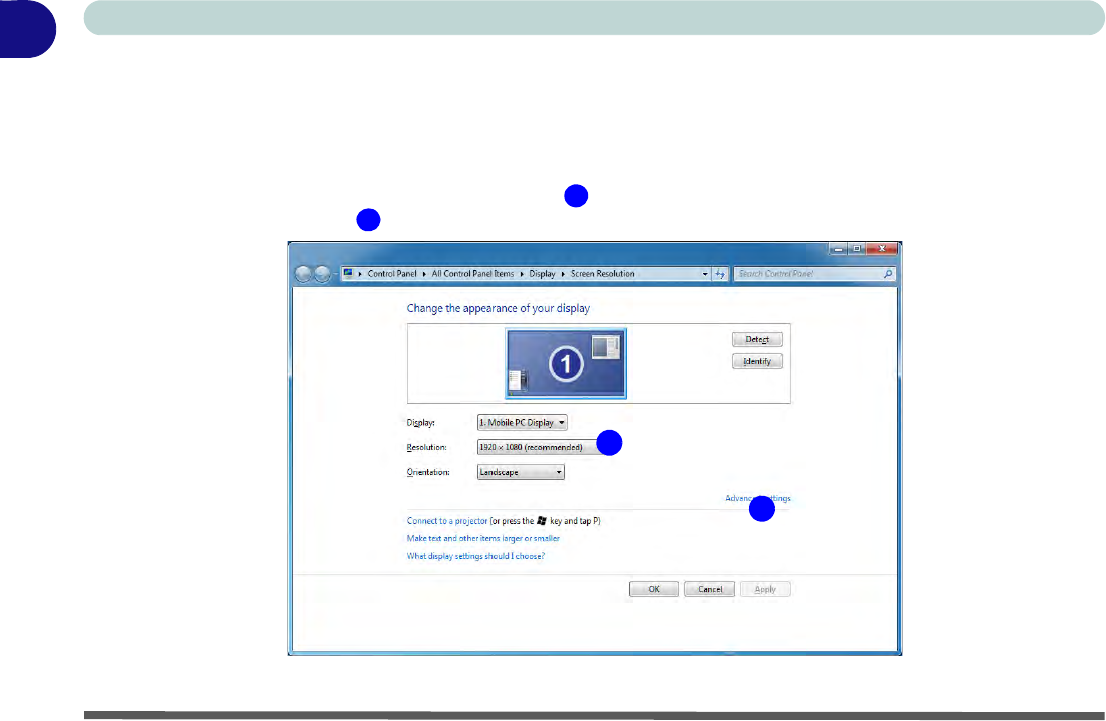The height and width of the screenshot is (721, 1106).
Task: Open the Orientation dropdown set to Landscape
Action: [521, 472]
